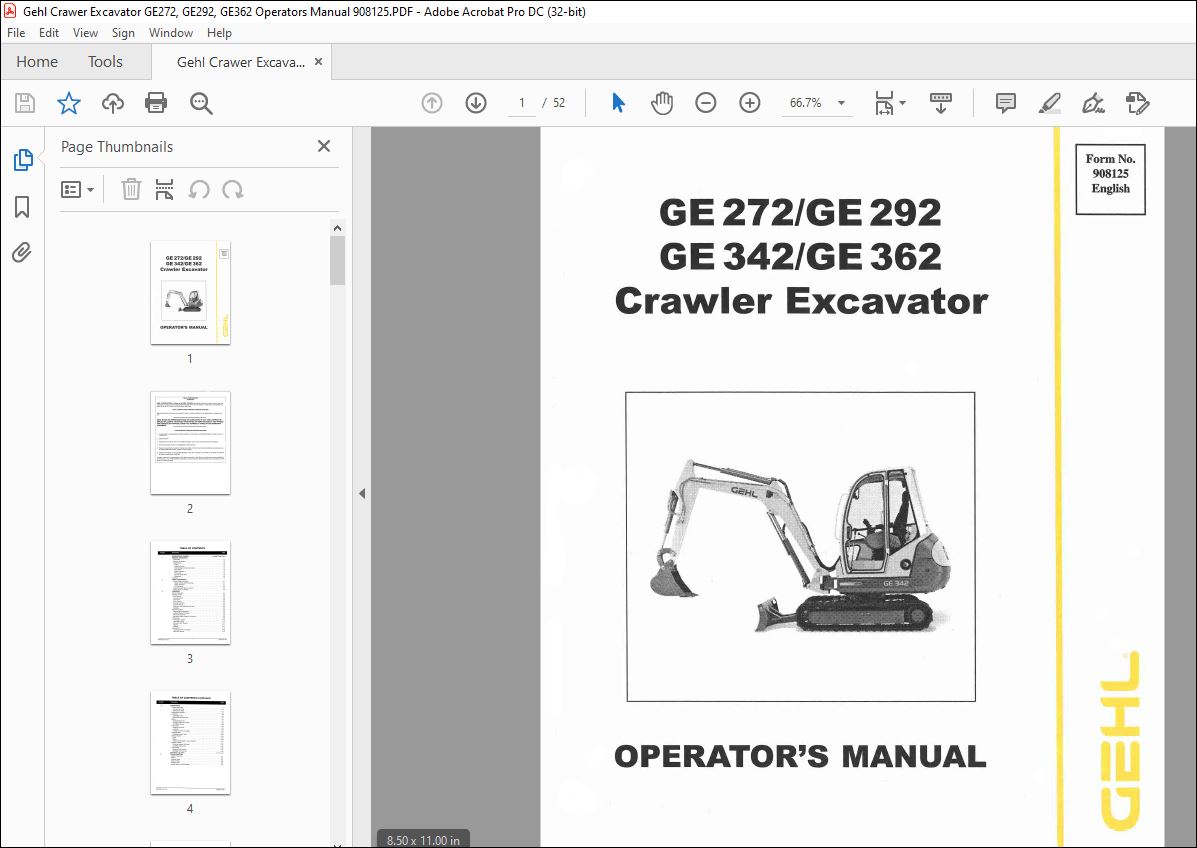Zoom out with minus button
The width and height of the screenshot is (1197, 848).
coord(705,103)
